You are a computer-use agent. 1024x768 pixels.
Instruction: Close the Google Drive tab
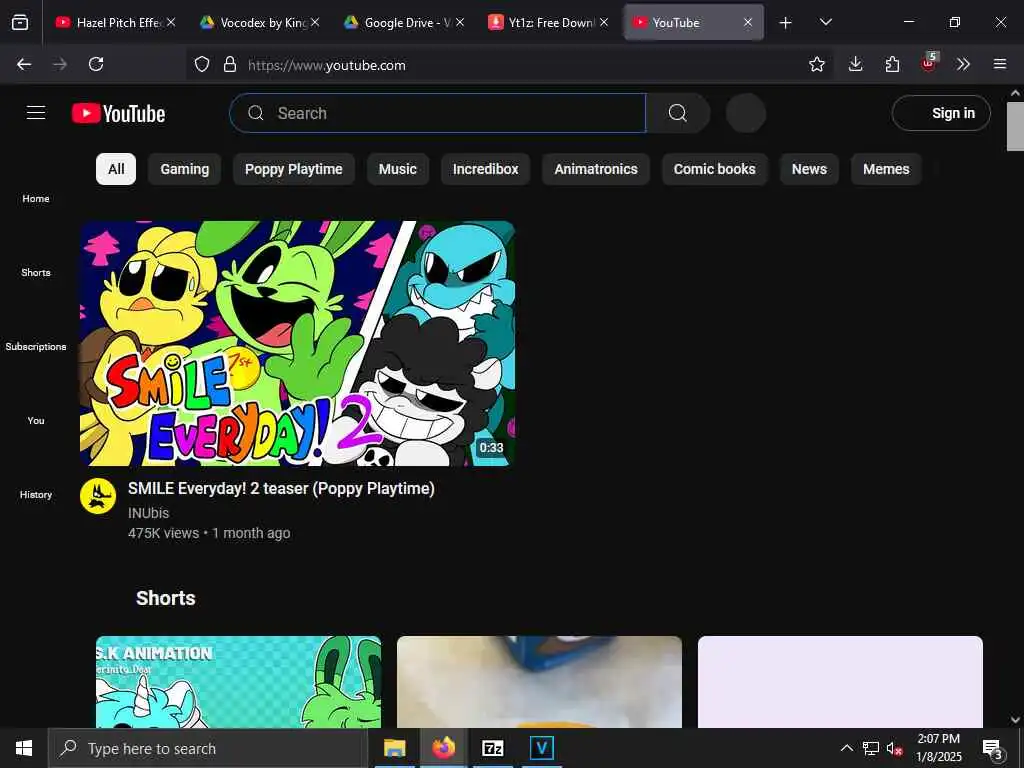tap(460, 22)
